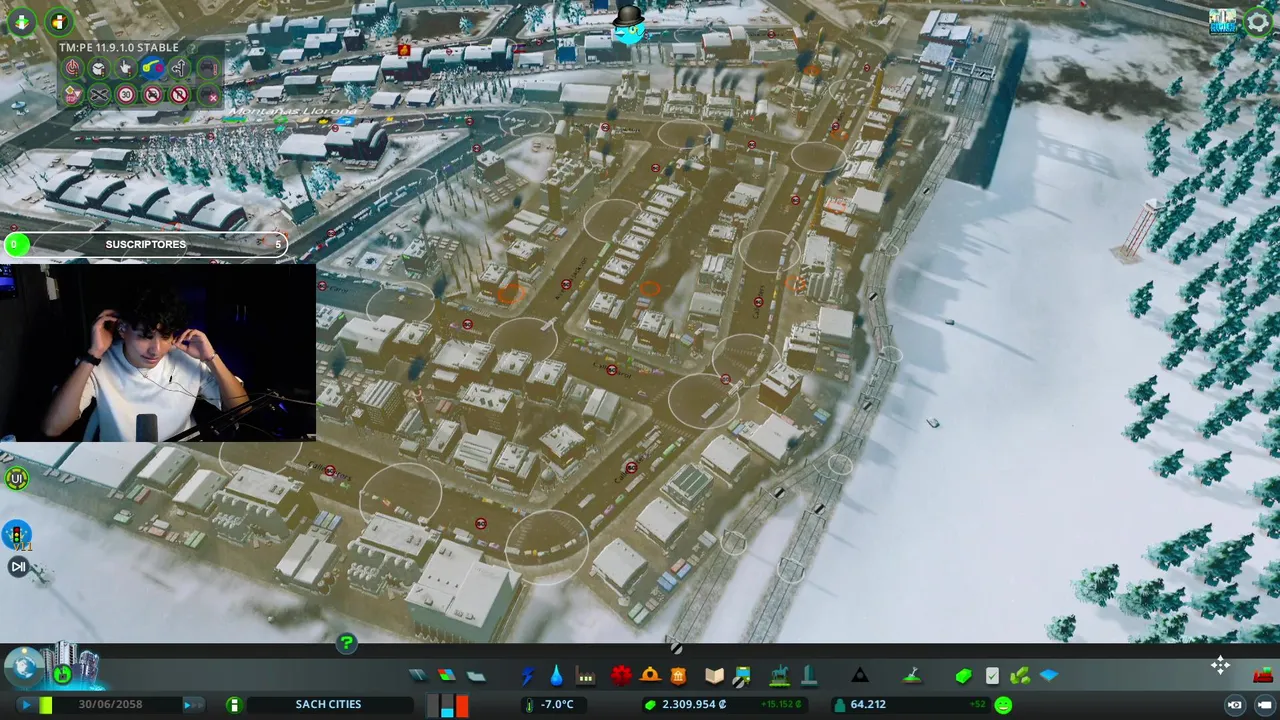
Task: Open the Areas green tiles icon
Action: pyautogui.click(x=1020, y=676)
